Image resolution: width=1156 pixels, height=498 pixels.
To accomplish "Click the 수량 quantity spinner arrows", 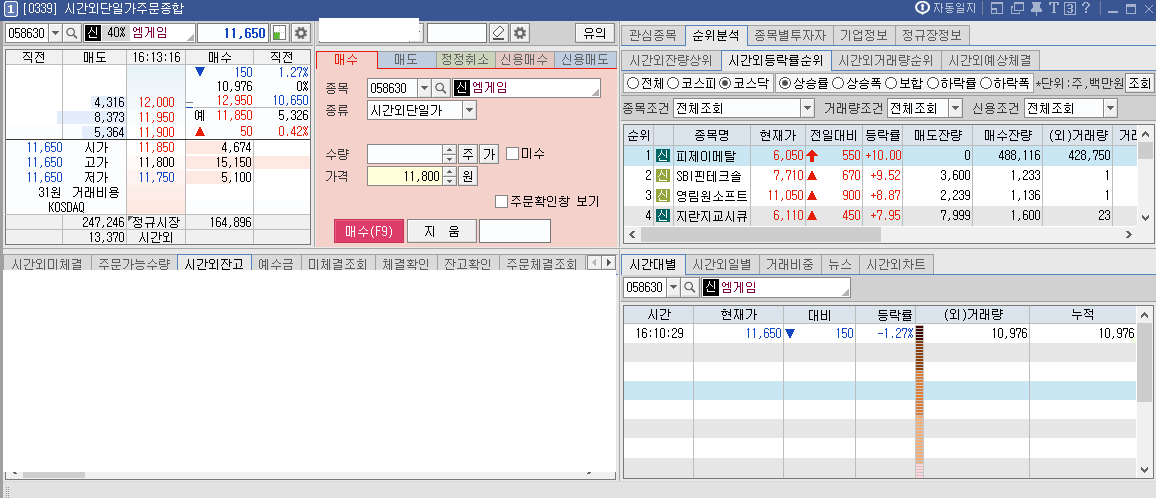I will (x=449, y=154).
